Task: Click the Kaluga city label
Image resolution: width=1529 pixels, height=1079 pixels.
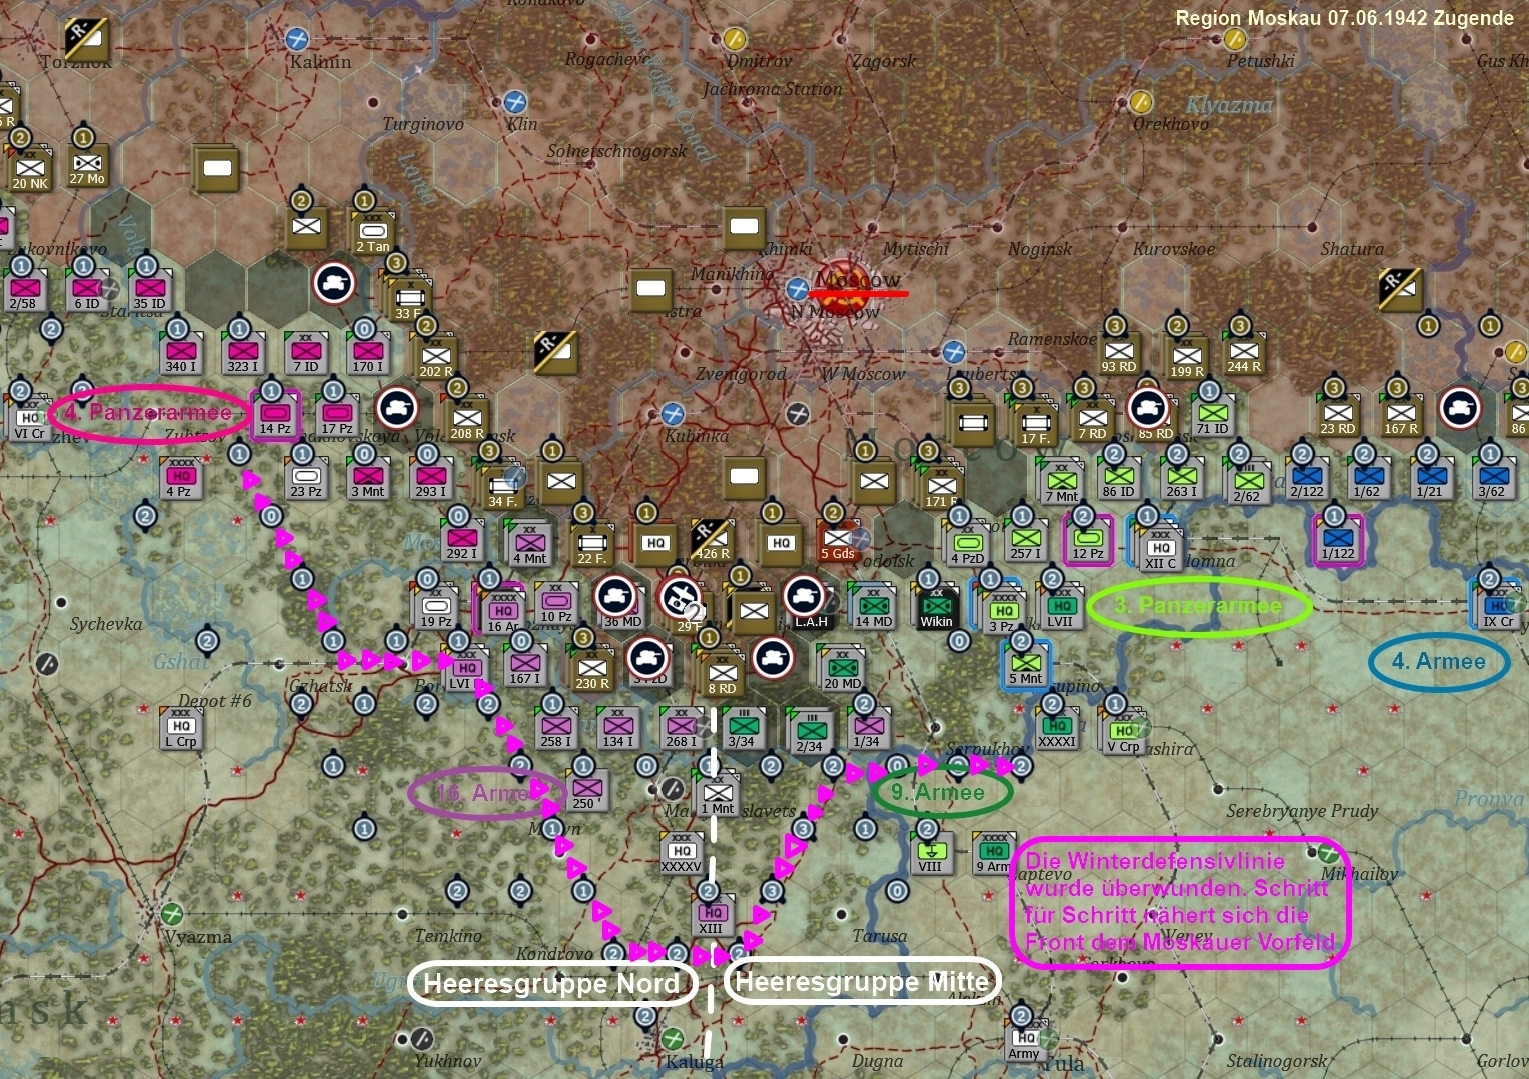Action: click(694, 1061)
